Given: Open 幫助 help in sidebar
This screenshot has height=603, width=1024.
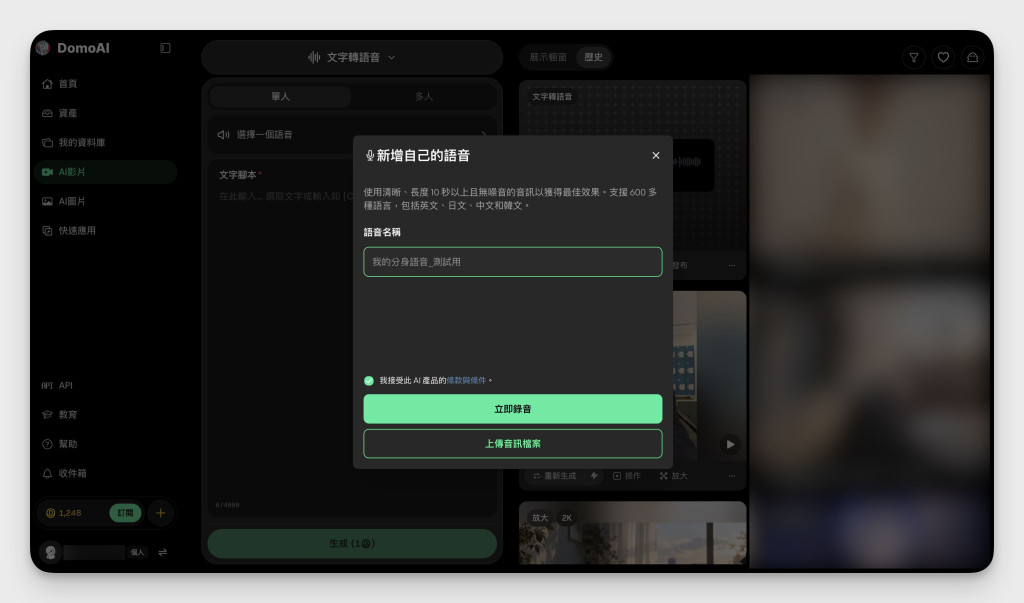Looking at the screenshot, I should point(104,444).
